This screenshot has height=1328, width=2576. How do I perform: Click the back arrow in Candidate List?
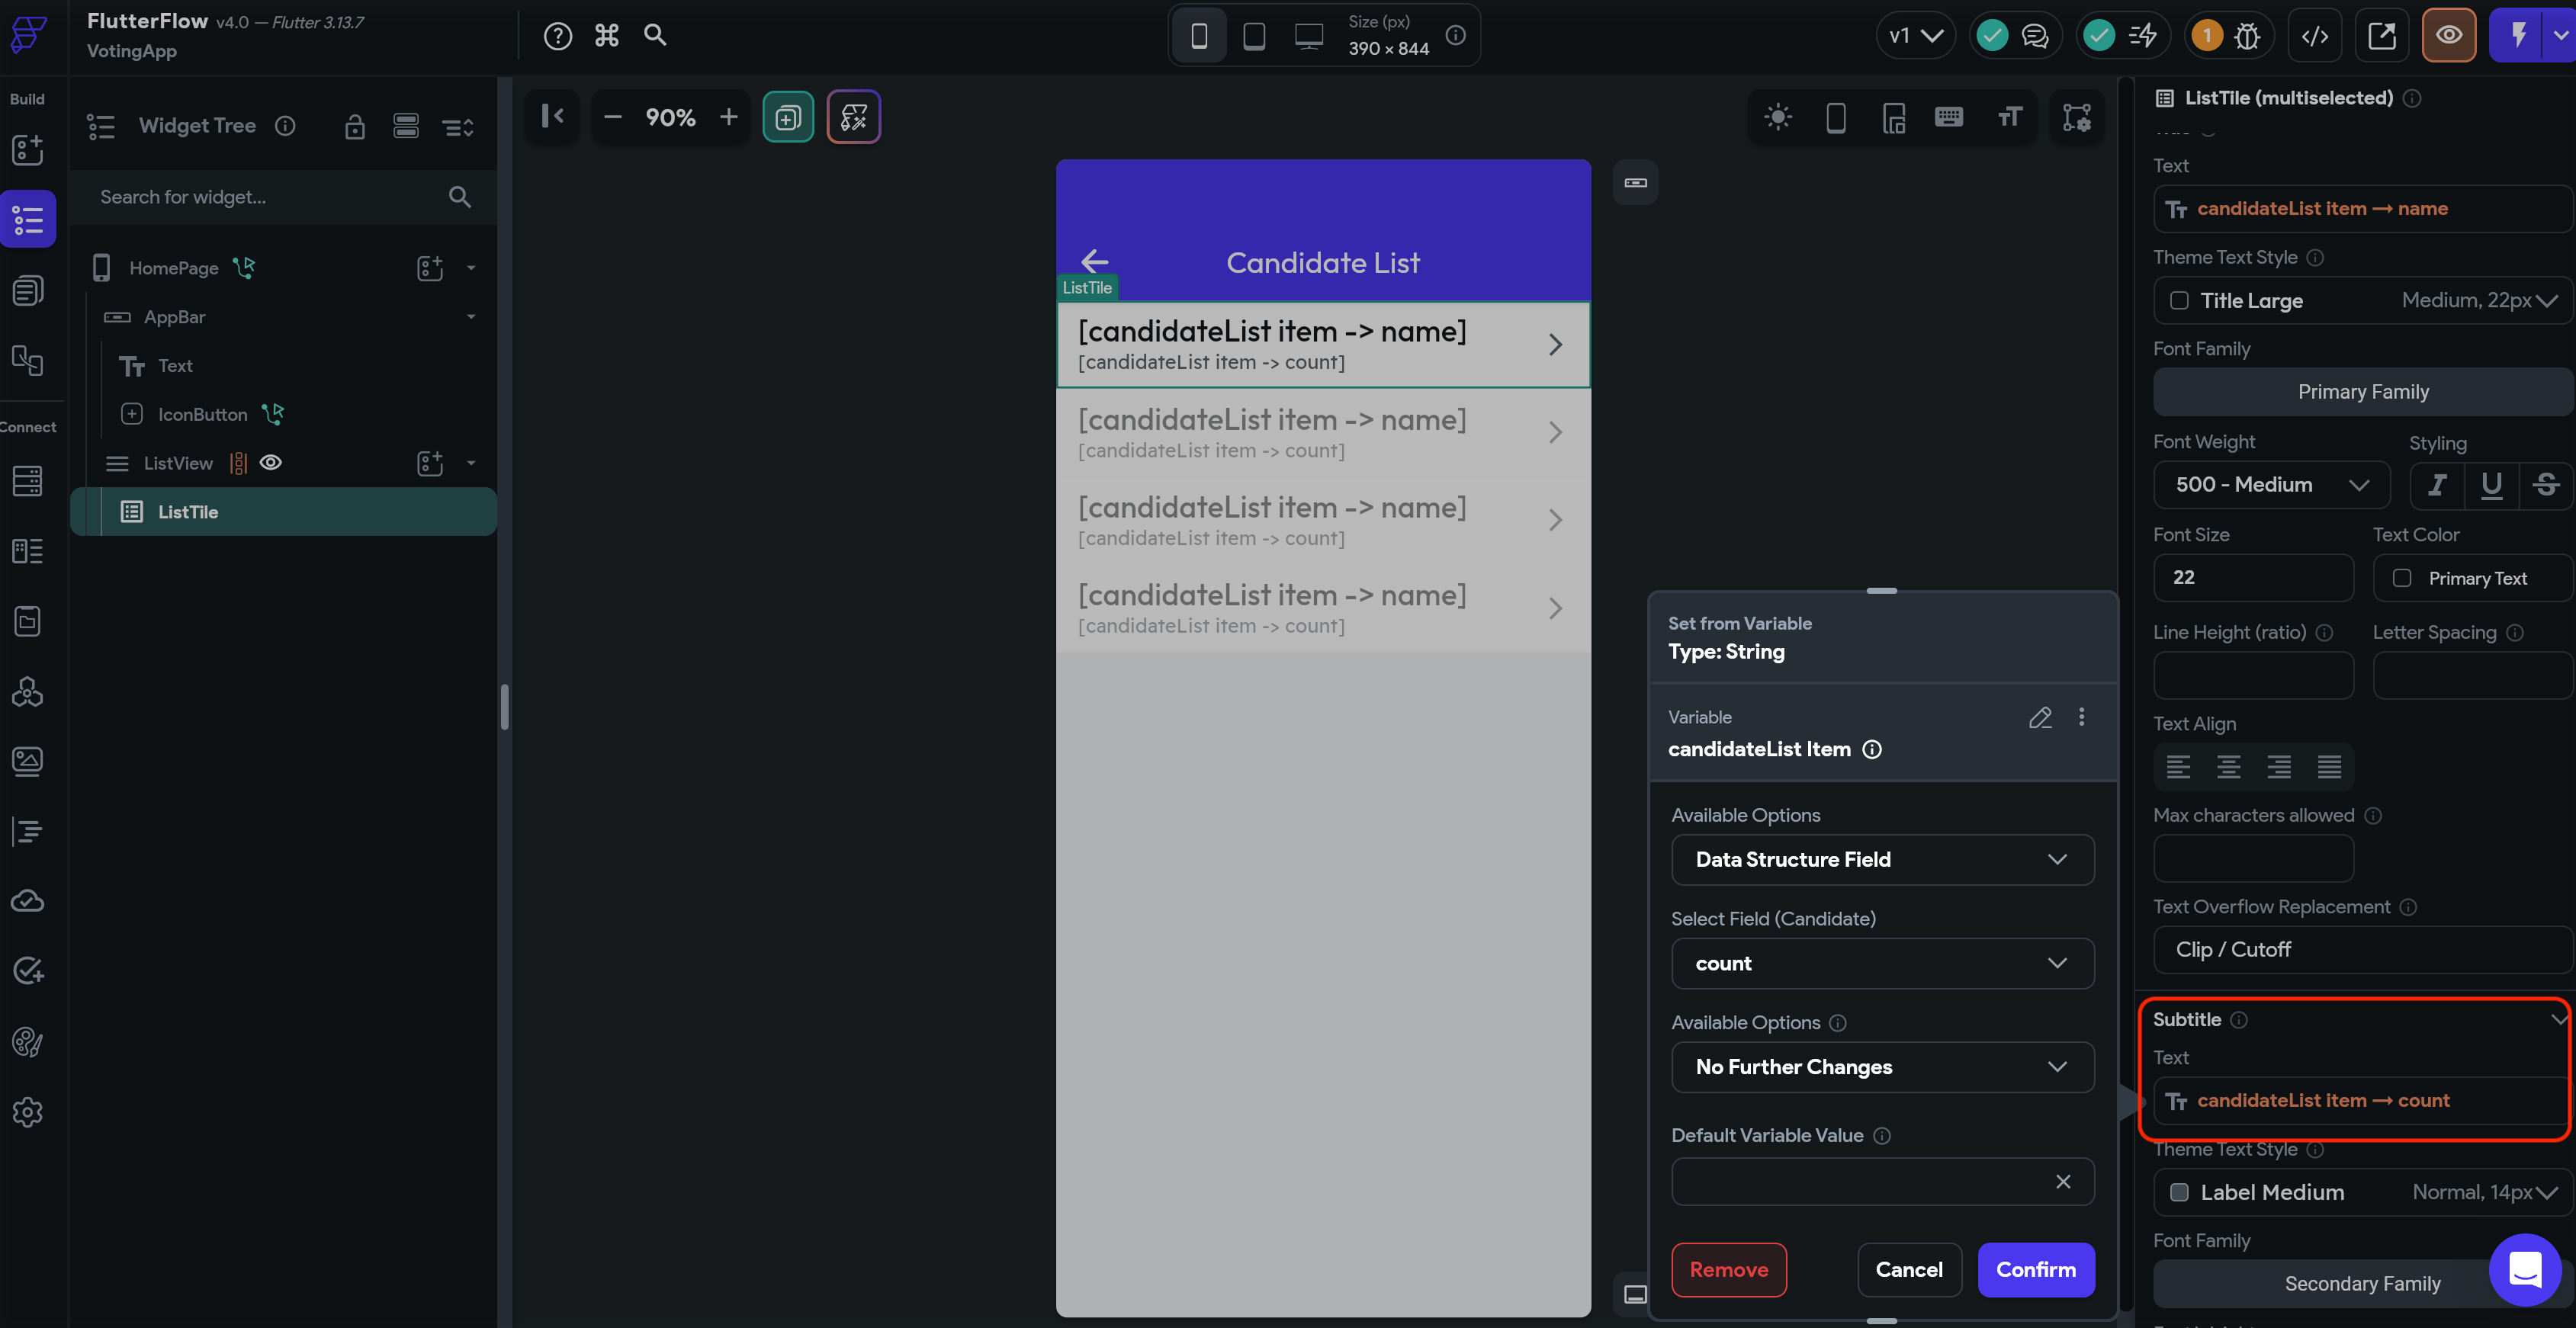pyautogui.click(x=1095, y=262)
